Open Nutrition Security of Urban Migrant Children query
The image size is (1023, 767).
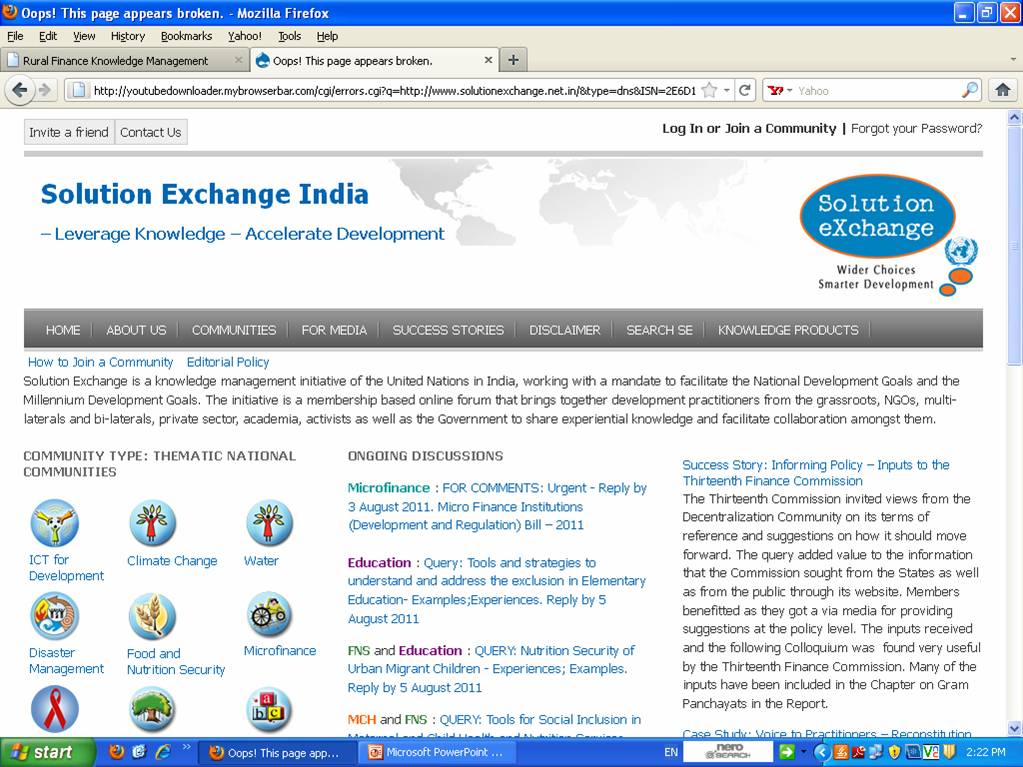tap(491, 669)
